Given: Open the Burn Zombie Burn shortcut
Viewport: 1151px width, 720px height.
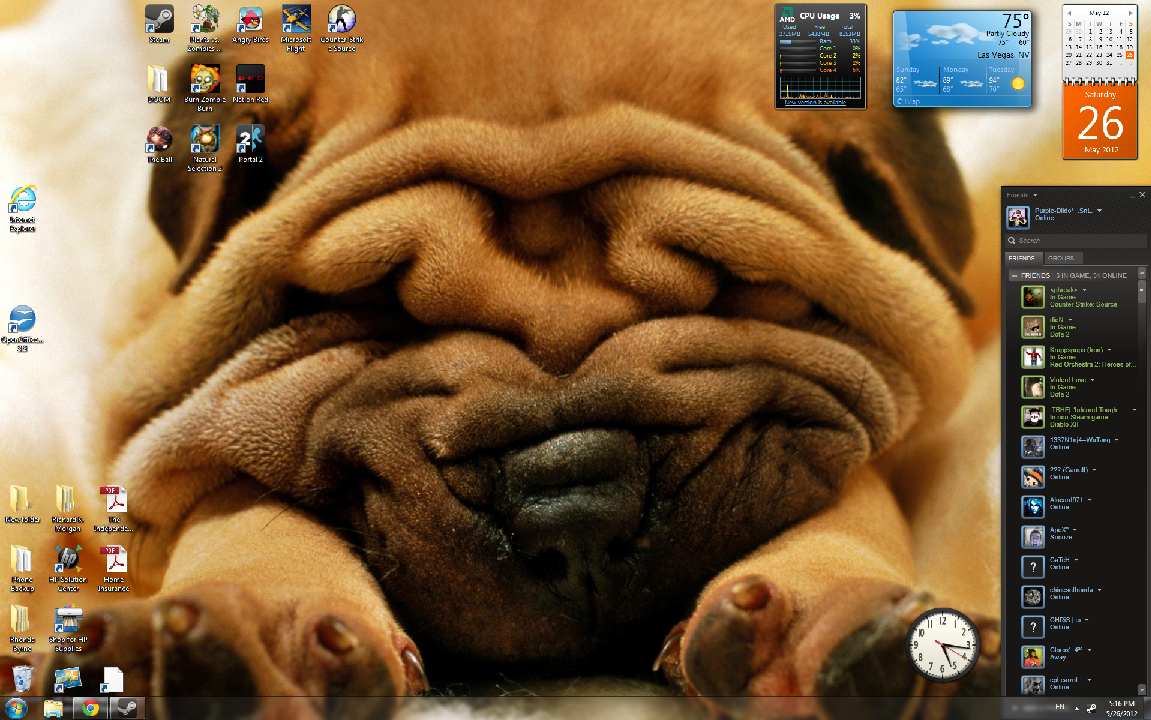Looking at the screenshot, I should (205, 88).
